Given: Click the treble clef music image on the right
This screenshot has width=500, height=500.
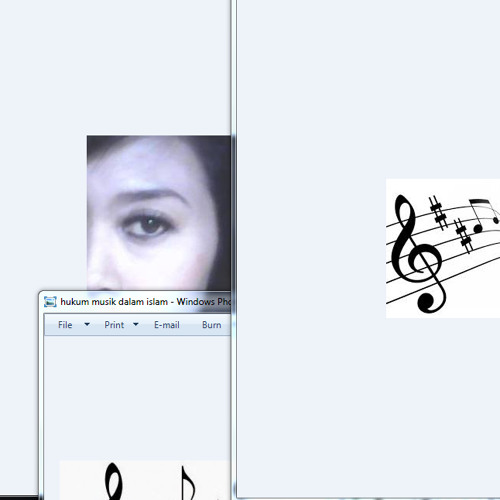Looking at the screenshot, I should pyautogui.click(x=443, y=248).
